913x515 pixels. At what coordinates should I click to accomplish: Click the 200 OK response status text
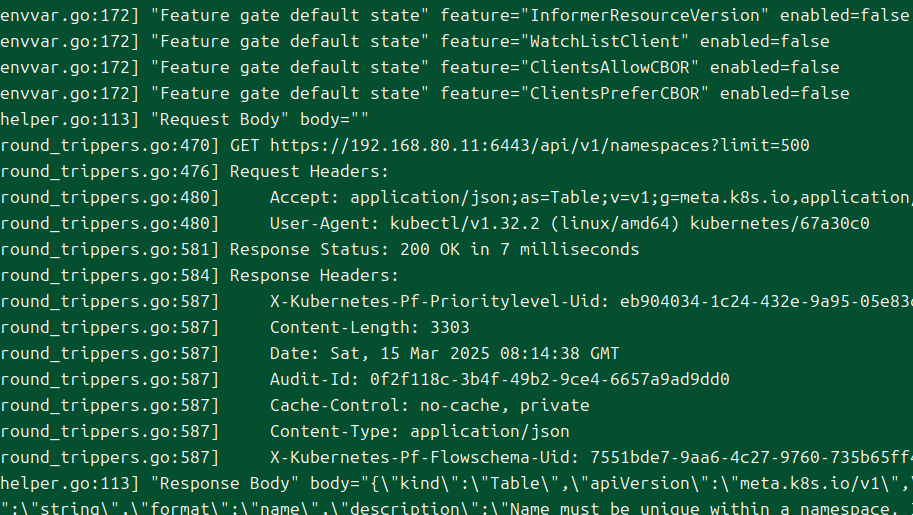[430, 249]
